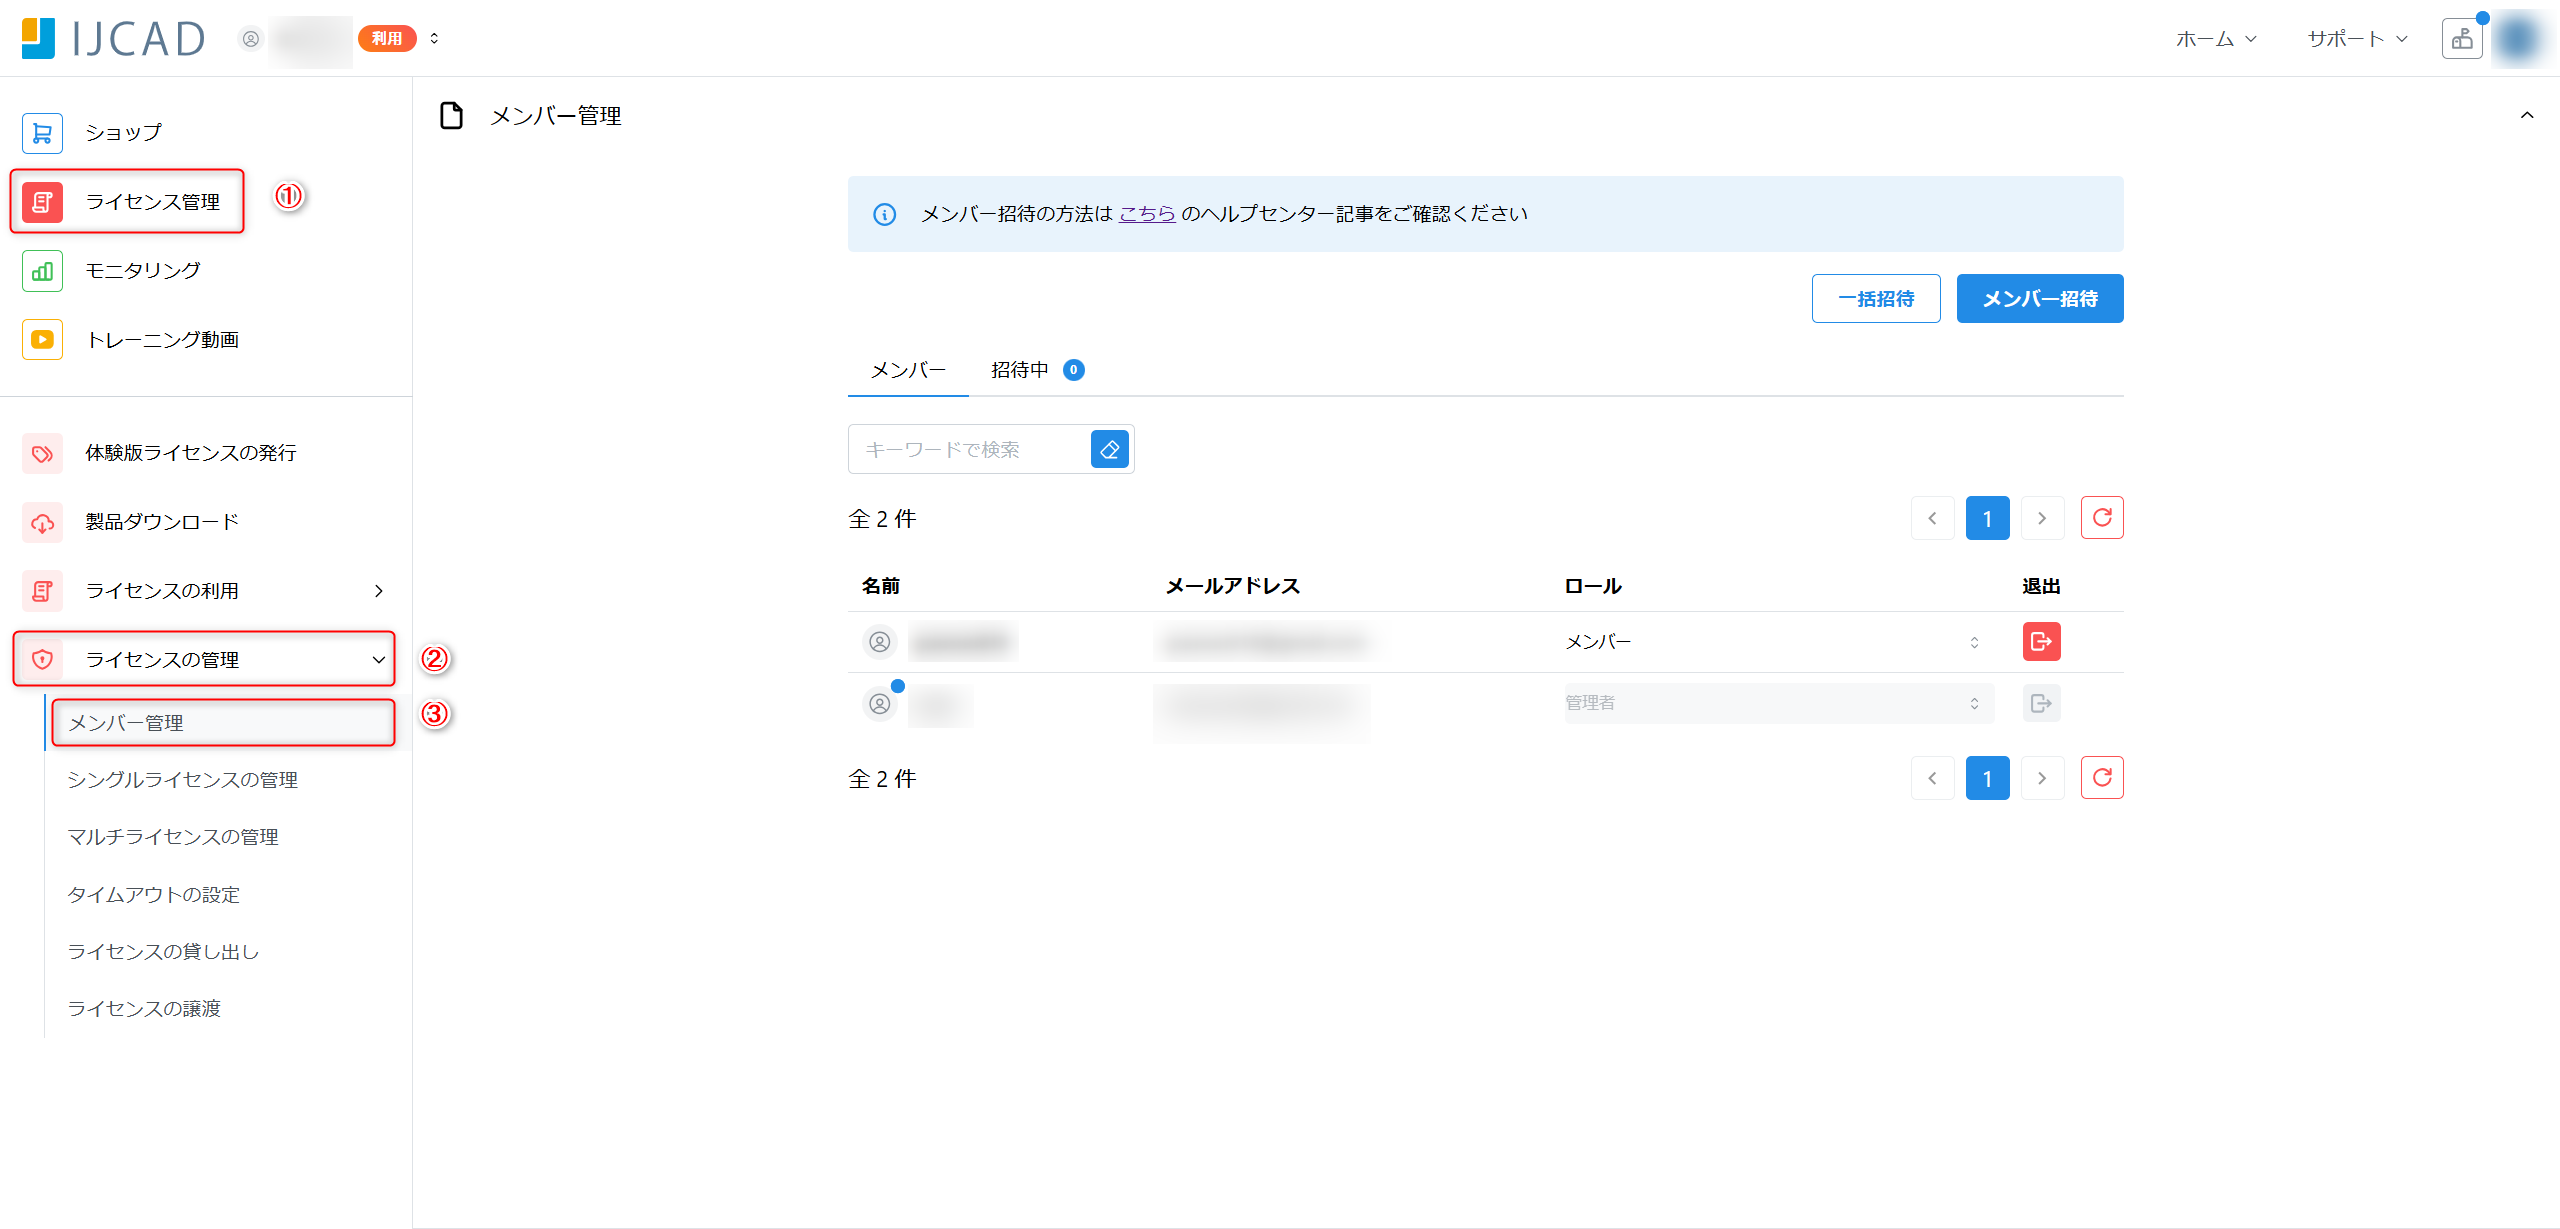
Task: Go to the next page of members
Action: 2042,517
